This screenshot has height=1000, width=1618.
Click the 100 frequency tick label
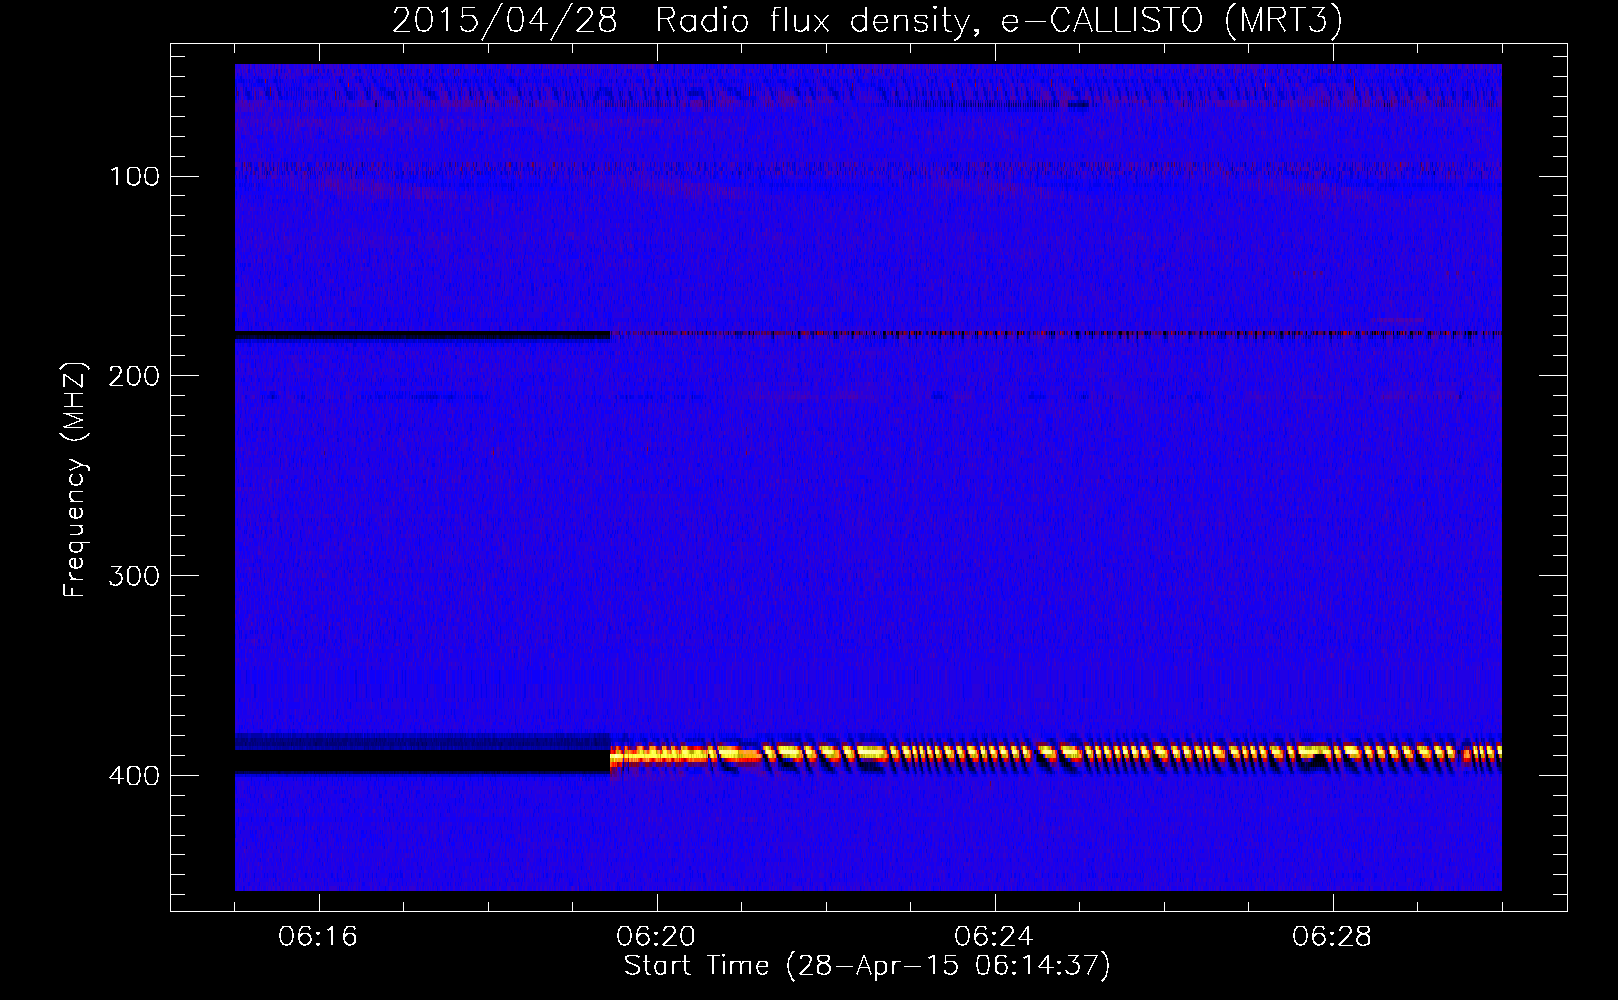[134, 176]
